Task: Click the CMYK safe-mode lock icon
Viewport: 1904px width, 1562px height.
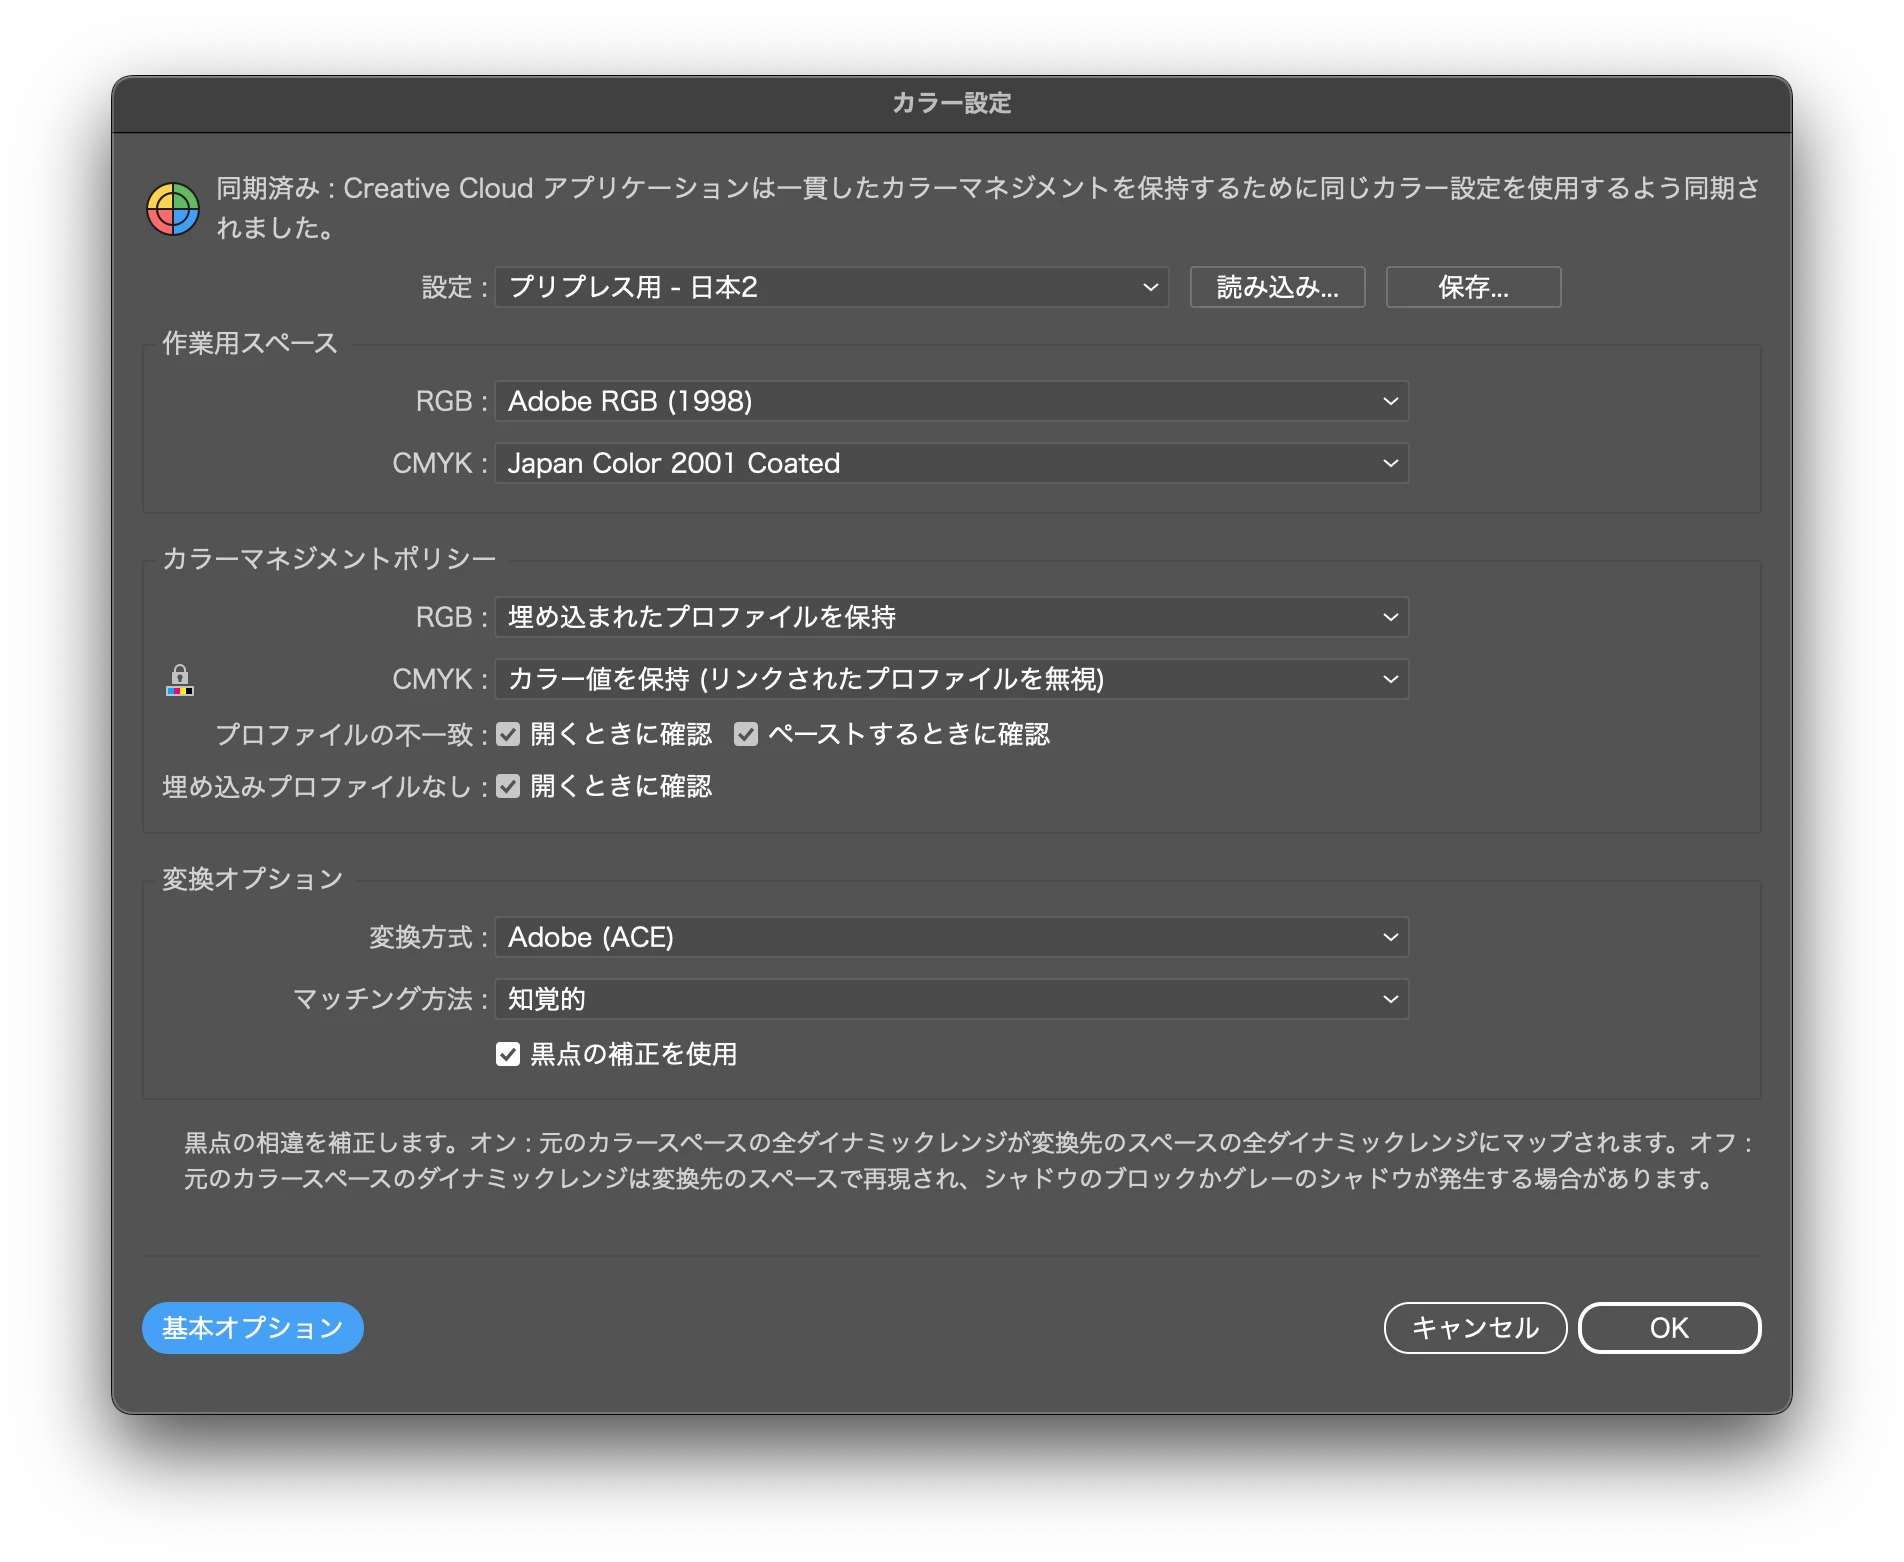Action: pyautogui.click(x=180, y=680)
